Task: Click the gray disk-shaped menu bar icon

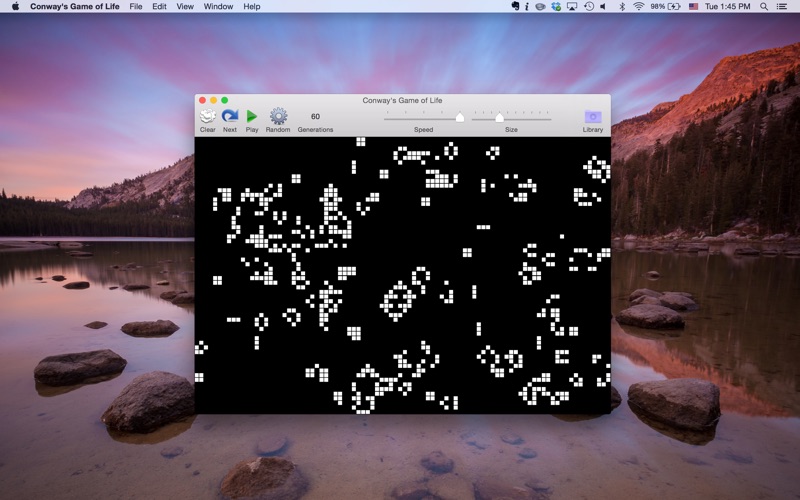Action: coord(540,6)
